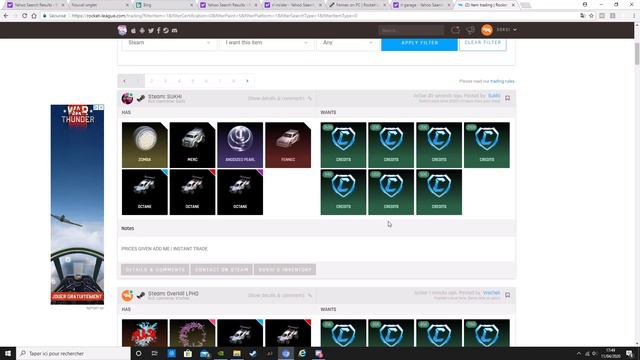Go to next page arrow in pagination
The image size is (640, 360).
(x=247, y=81)
